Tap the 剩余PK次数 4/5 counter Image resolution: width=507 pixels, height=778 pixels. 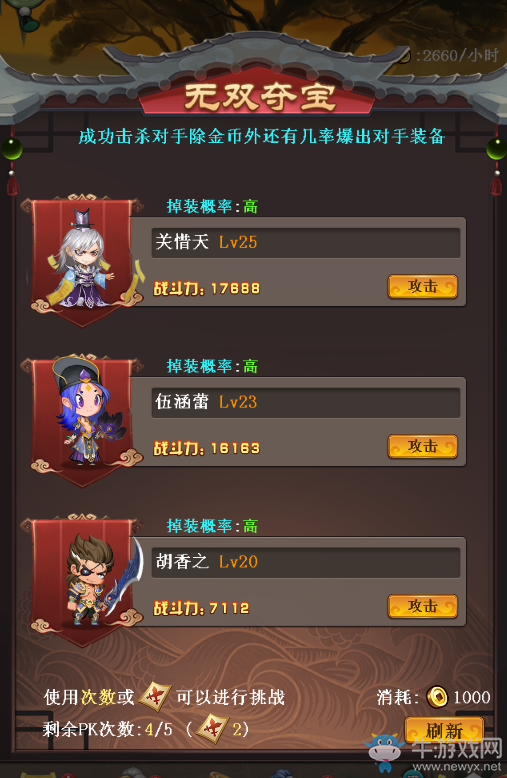(108, 729)
